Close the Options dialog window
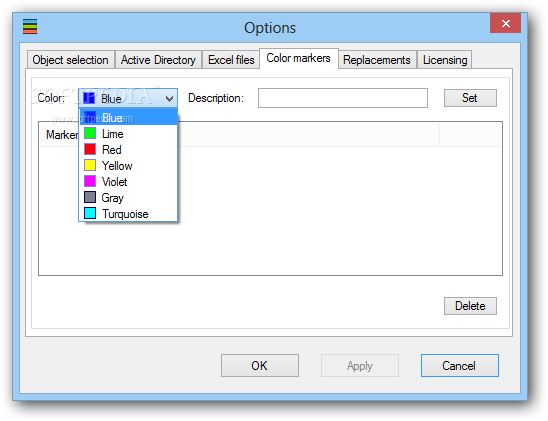Viewport: 548px width, 421px height. click(505, 23)
